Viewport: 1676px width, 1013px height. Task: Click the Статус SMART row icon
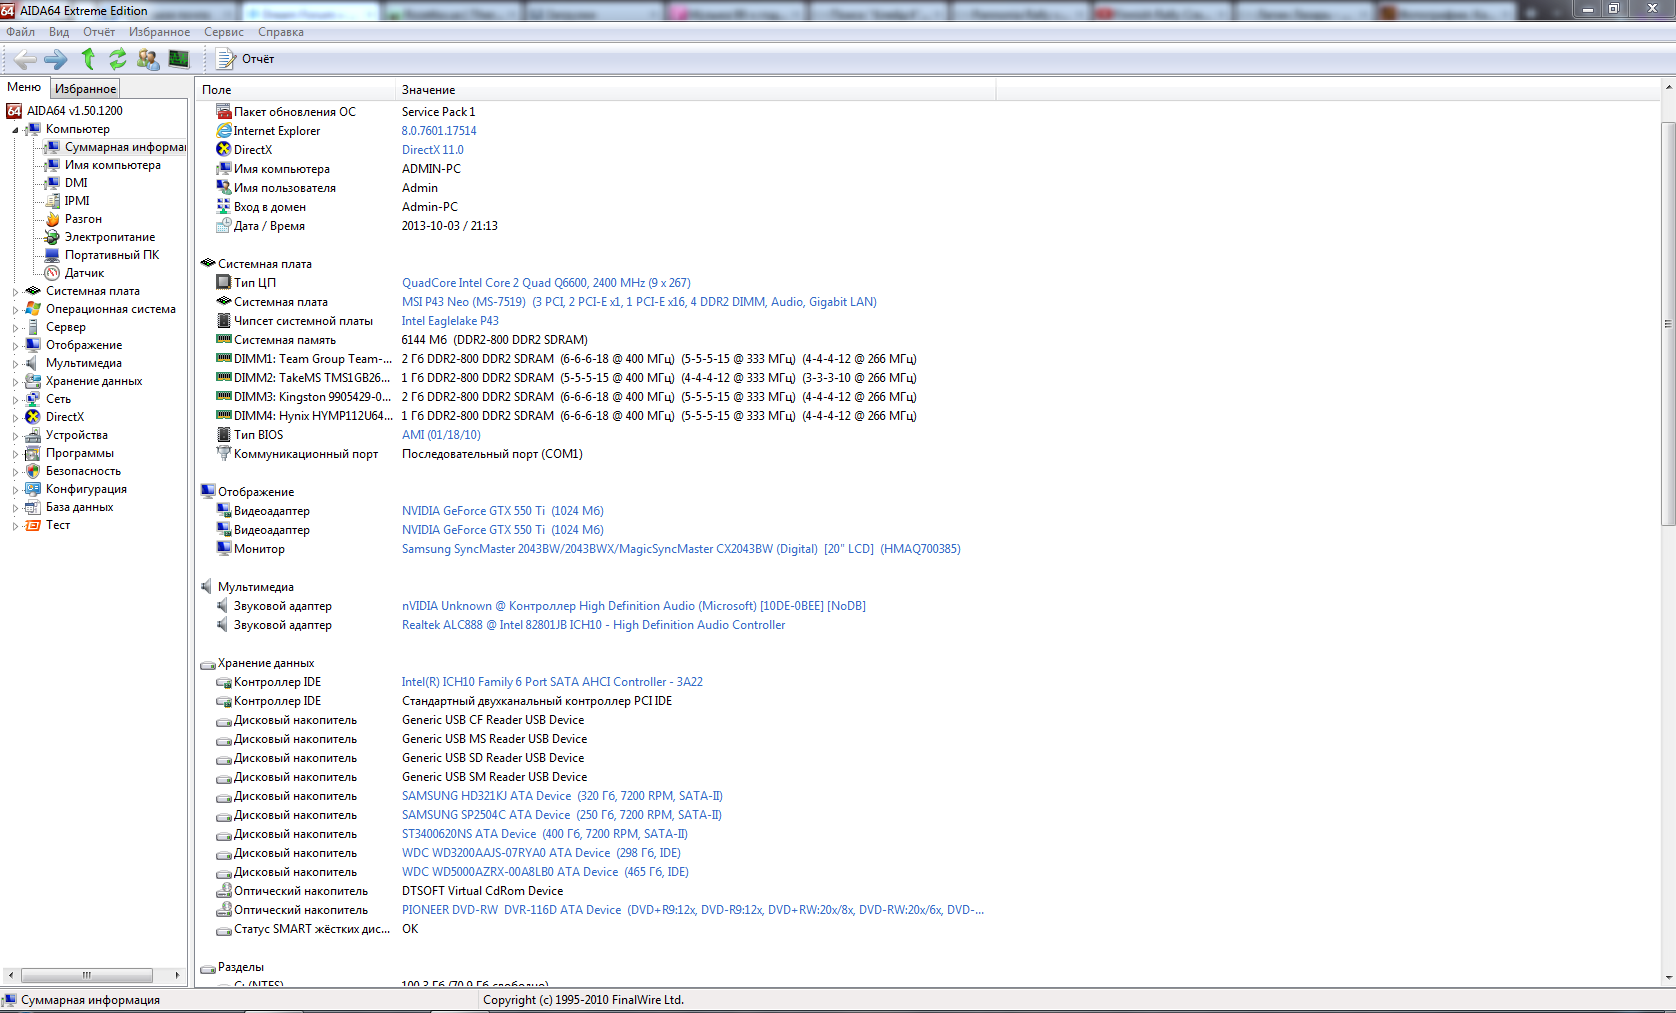coord(224,930)
